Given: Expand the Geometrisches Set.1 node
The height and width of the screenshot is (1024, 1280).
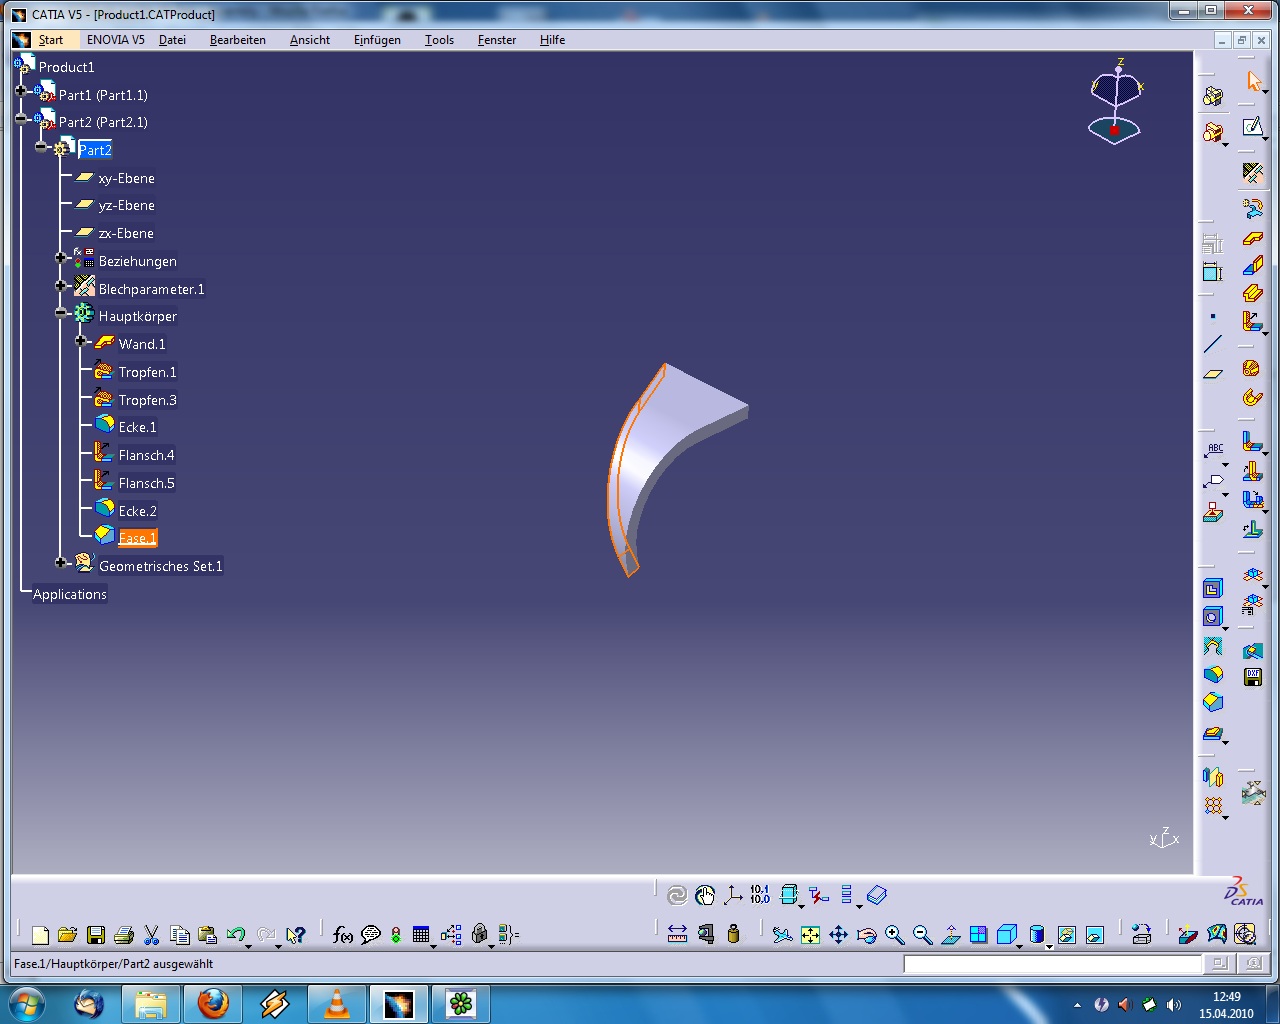Looking at the screenshot, I should point(61,563).
